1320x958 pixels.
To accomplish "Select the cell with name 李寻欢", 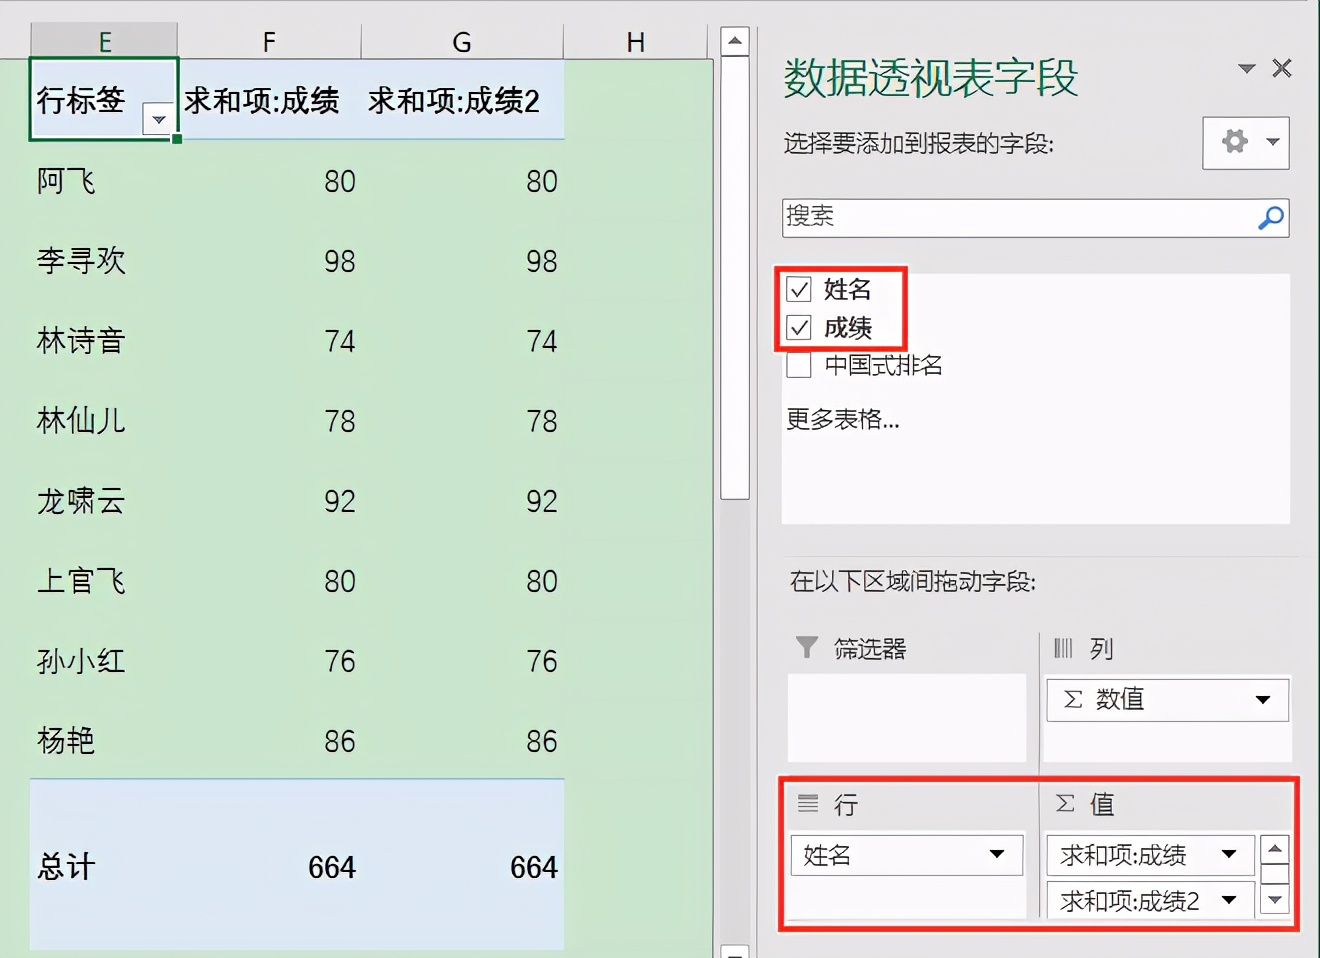I will coord(104,261).
